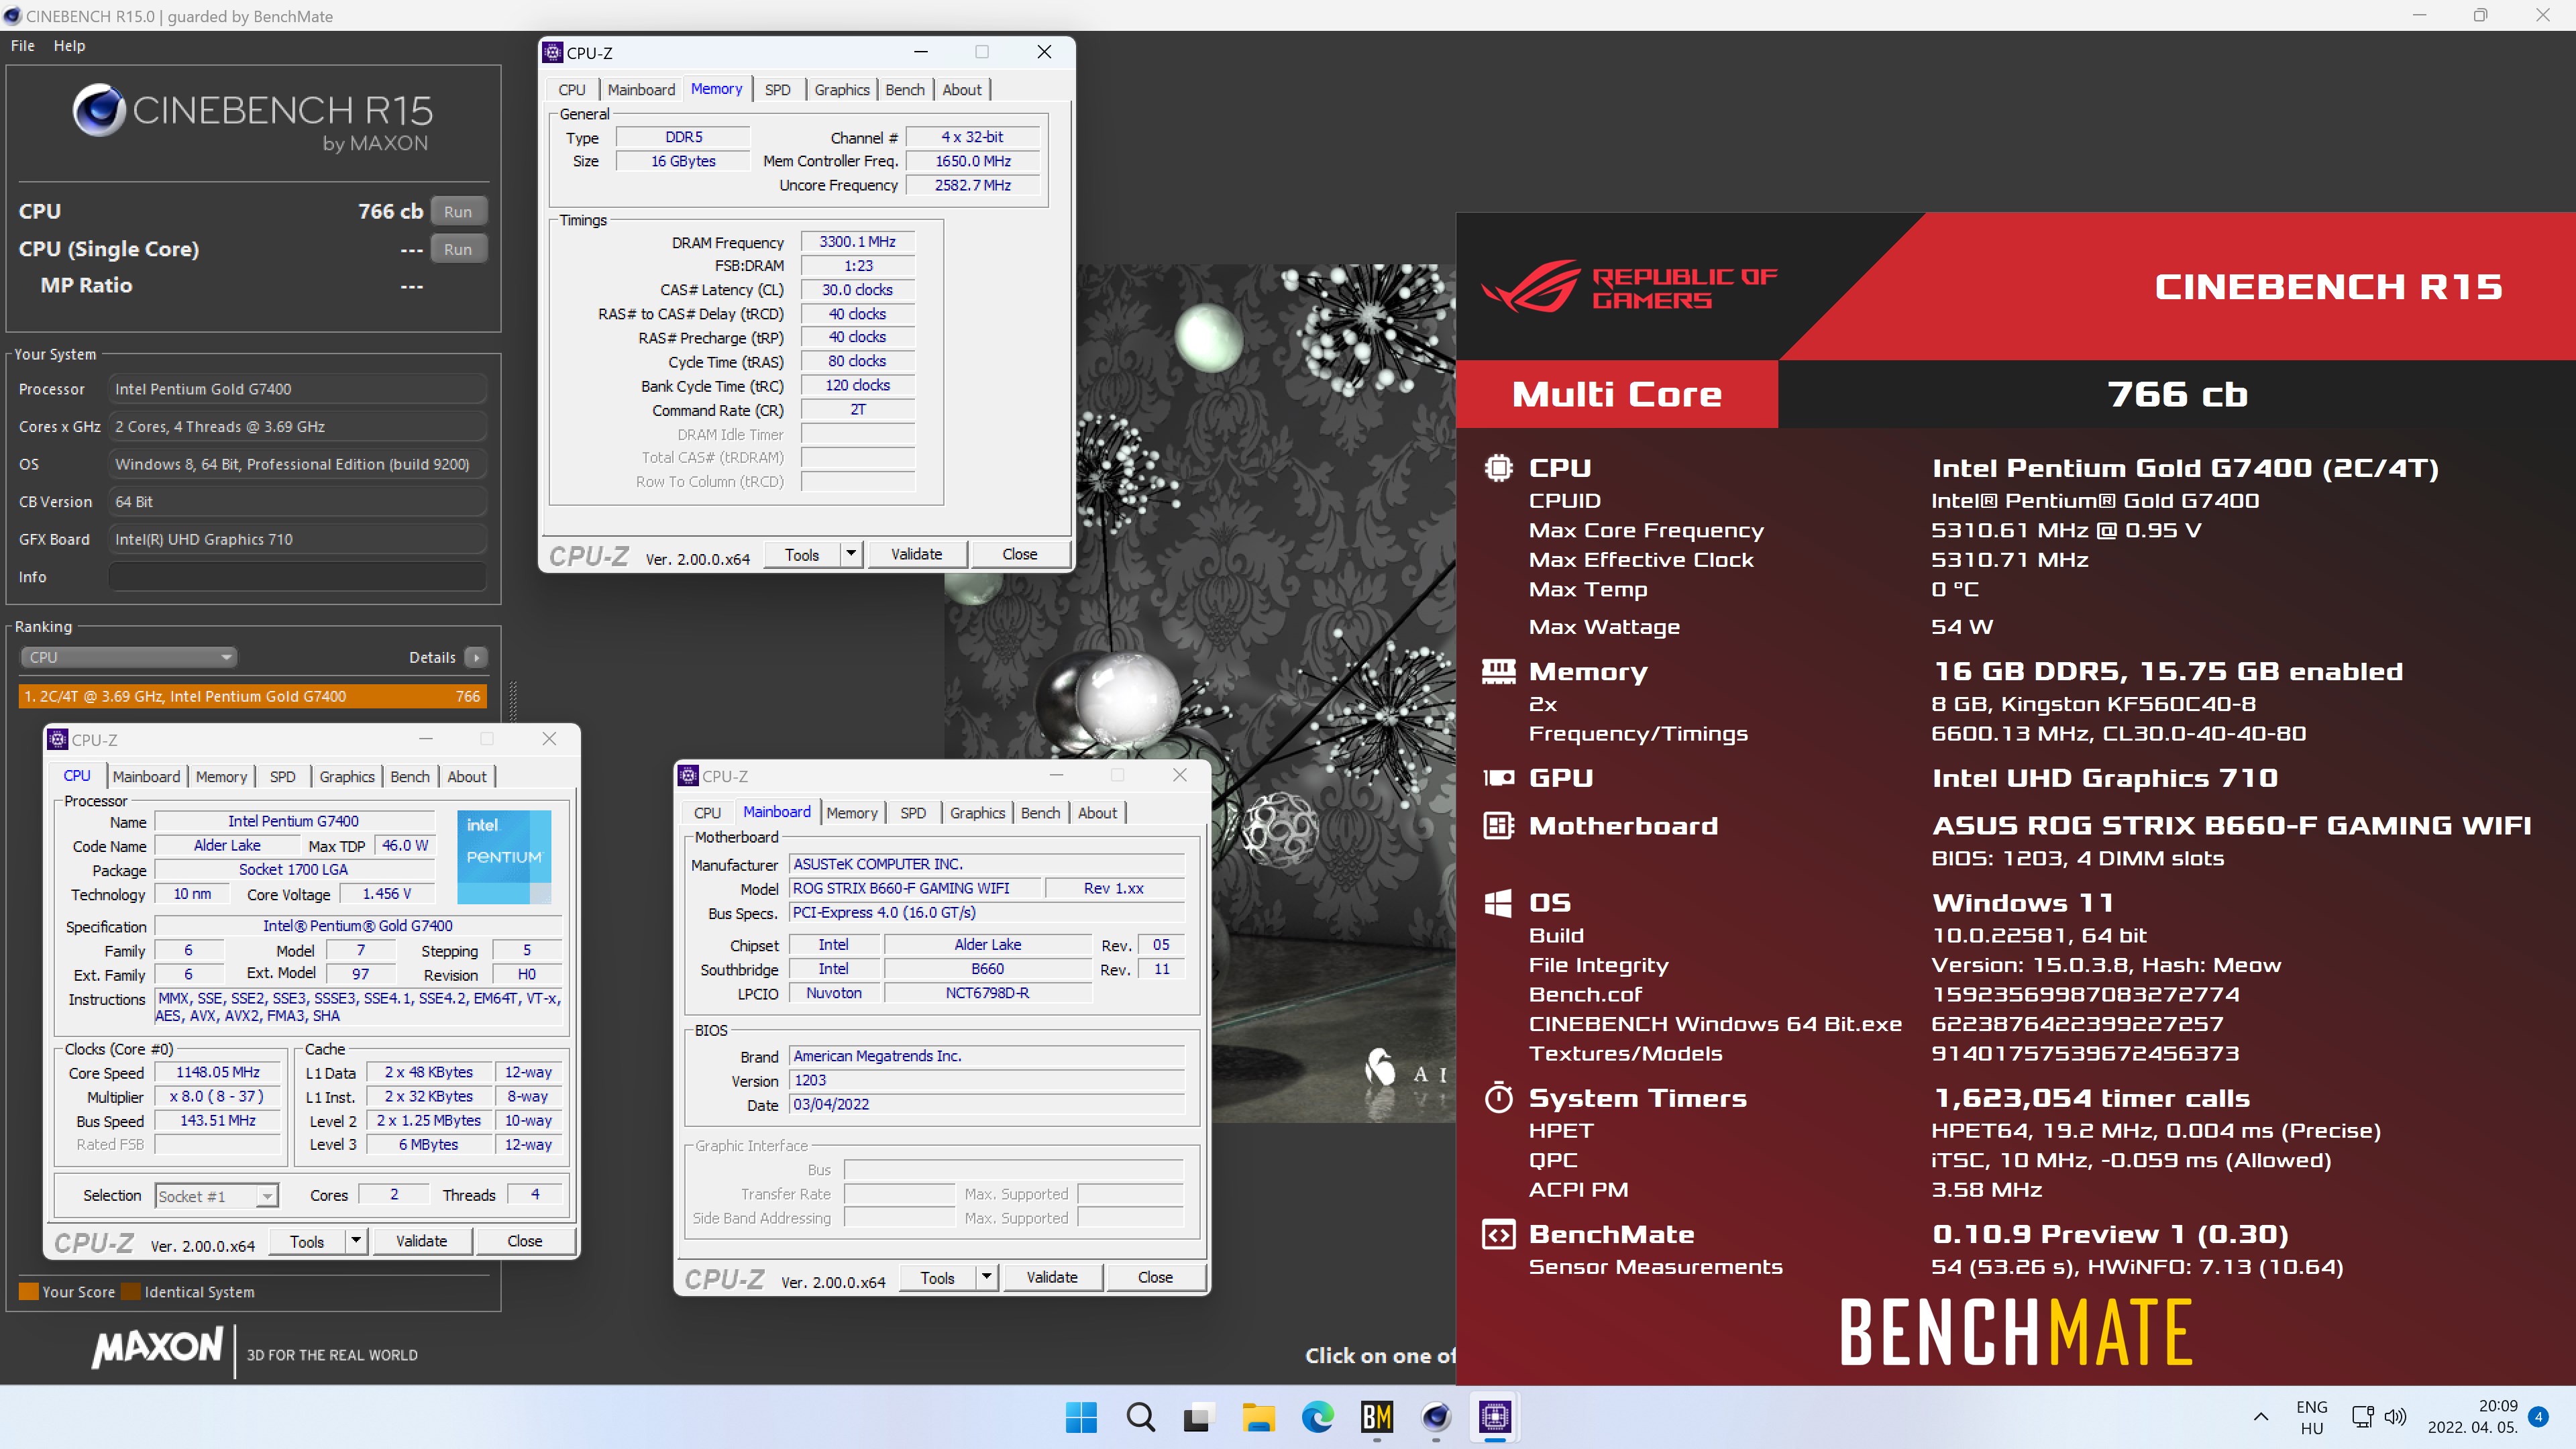
Task: Click Tools button in CPU tab window
Action: point(307,1241)
